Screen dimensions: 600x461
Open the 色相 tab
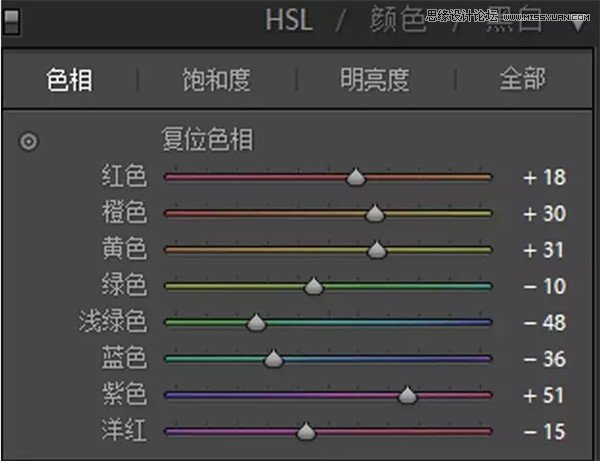click(69, 80)
